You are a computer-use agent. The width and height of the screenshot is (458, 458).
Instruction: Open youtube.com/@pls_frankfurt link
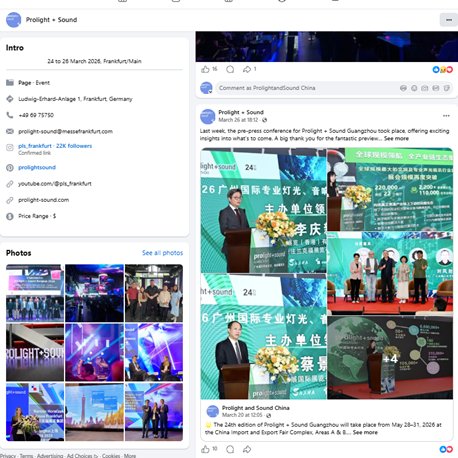(55, 184)
